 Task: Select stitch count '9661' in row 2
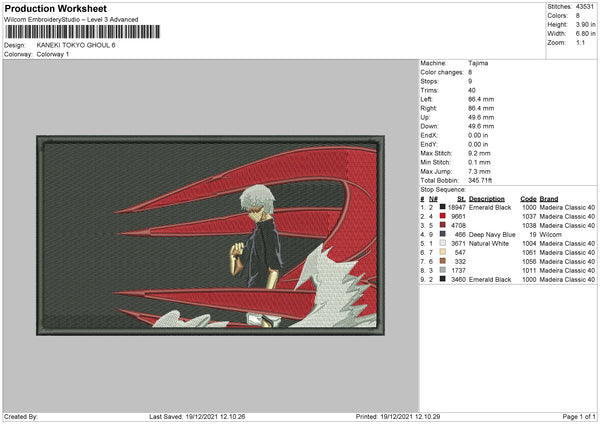[x=458, y=216]
